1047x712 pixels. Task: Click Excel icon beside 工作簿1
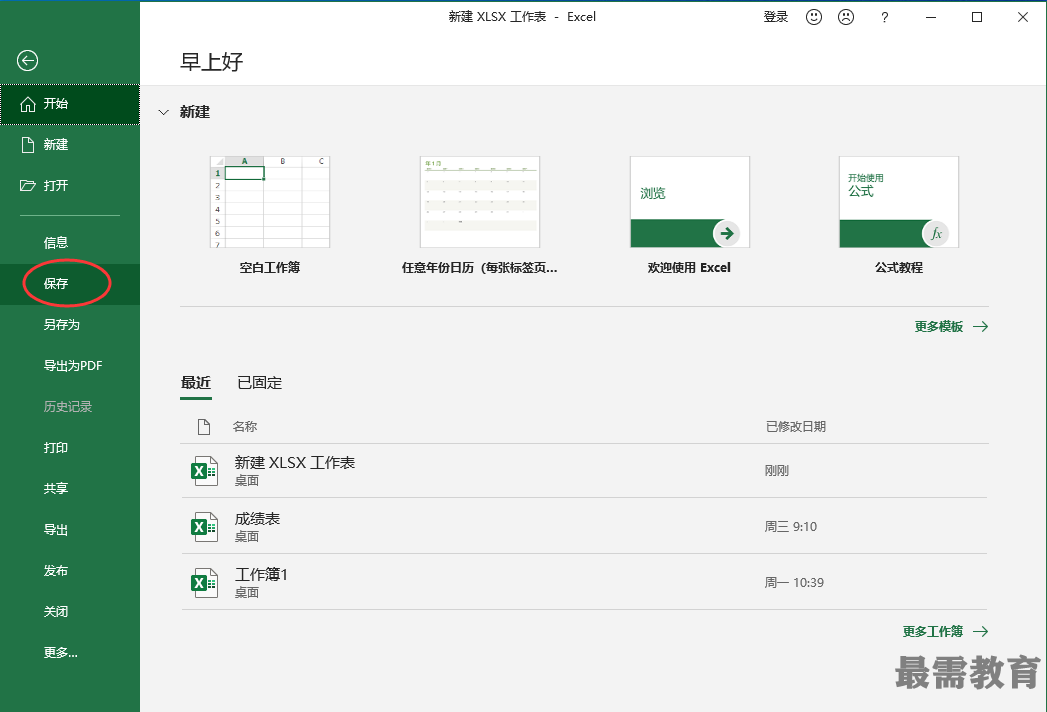(204, 583)
